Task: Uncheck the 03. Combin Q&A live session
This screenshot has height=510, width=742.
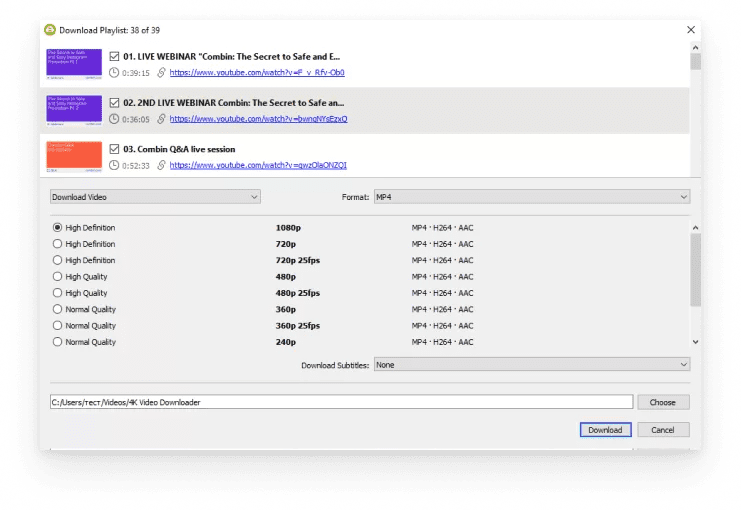Action: (114, 149)
